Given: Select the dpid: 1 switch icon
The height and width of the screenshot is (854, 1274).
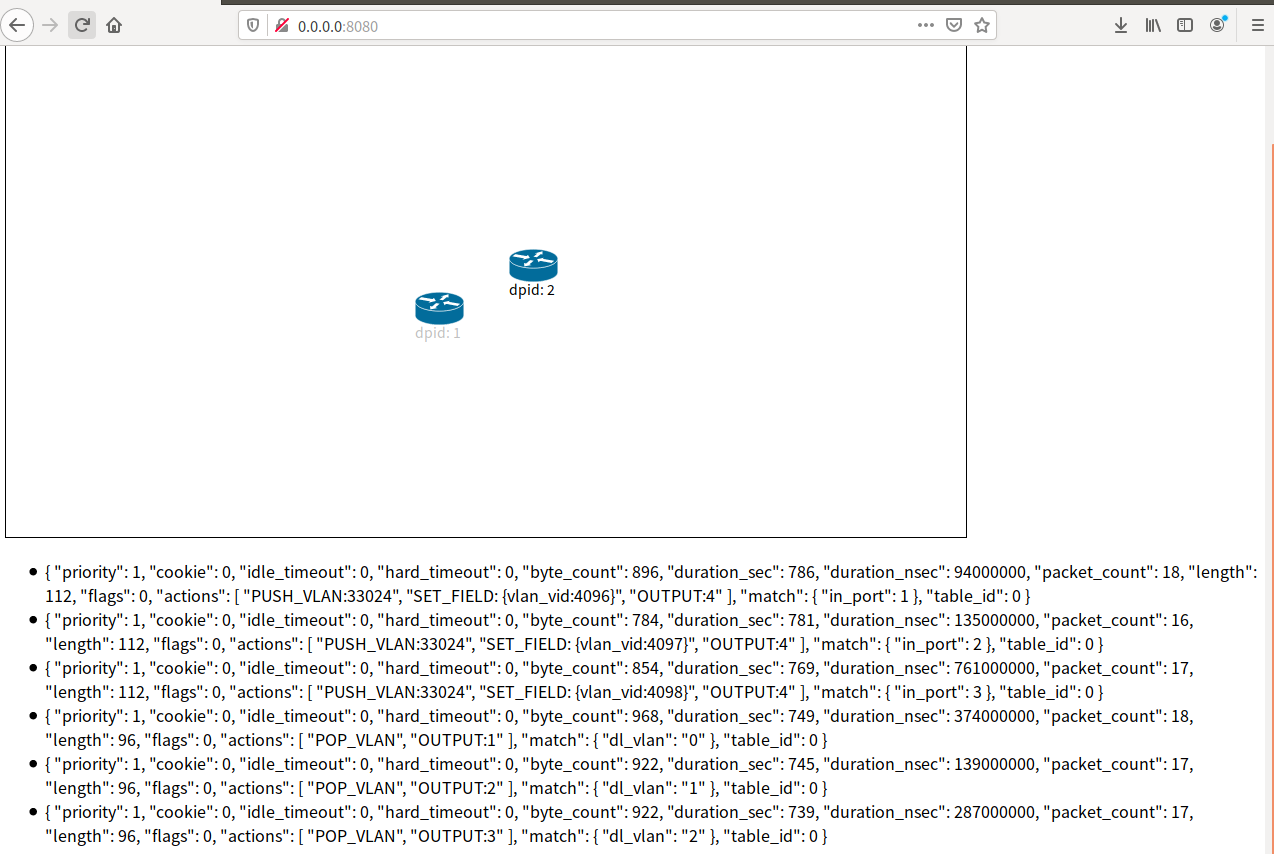Looking at the screenshot, I should 439,308.
